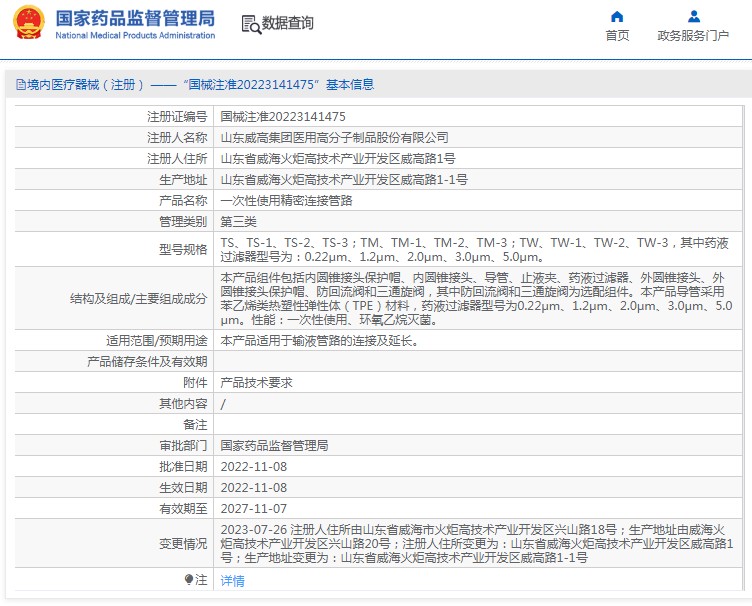Click National Medical Products Administration text
Image resolution: width=752 pixels, height=606 pixels.
(x=135, y=35)
